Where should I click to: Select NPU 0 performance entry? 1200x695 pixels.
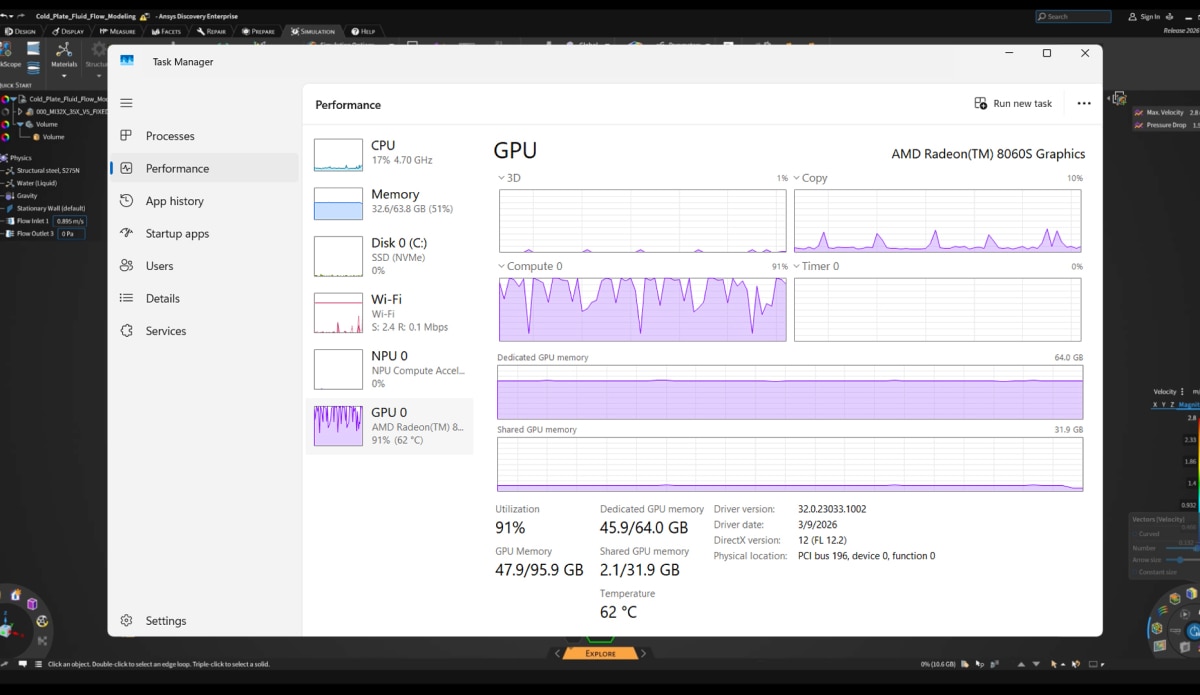point(390,369)
